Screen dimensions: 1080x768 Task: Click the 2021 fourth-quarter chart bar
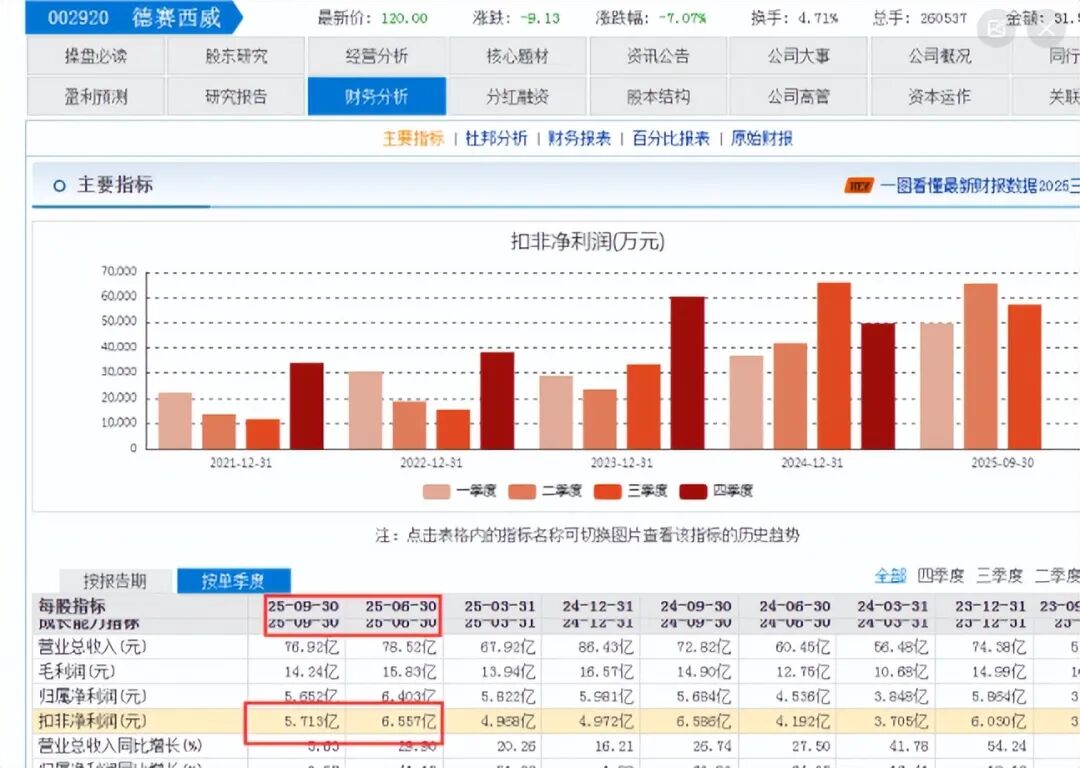[307, 406]
